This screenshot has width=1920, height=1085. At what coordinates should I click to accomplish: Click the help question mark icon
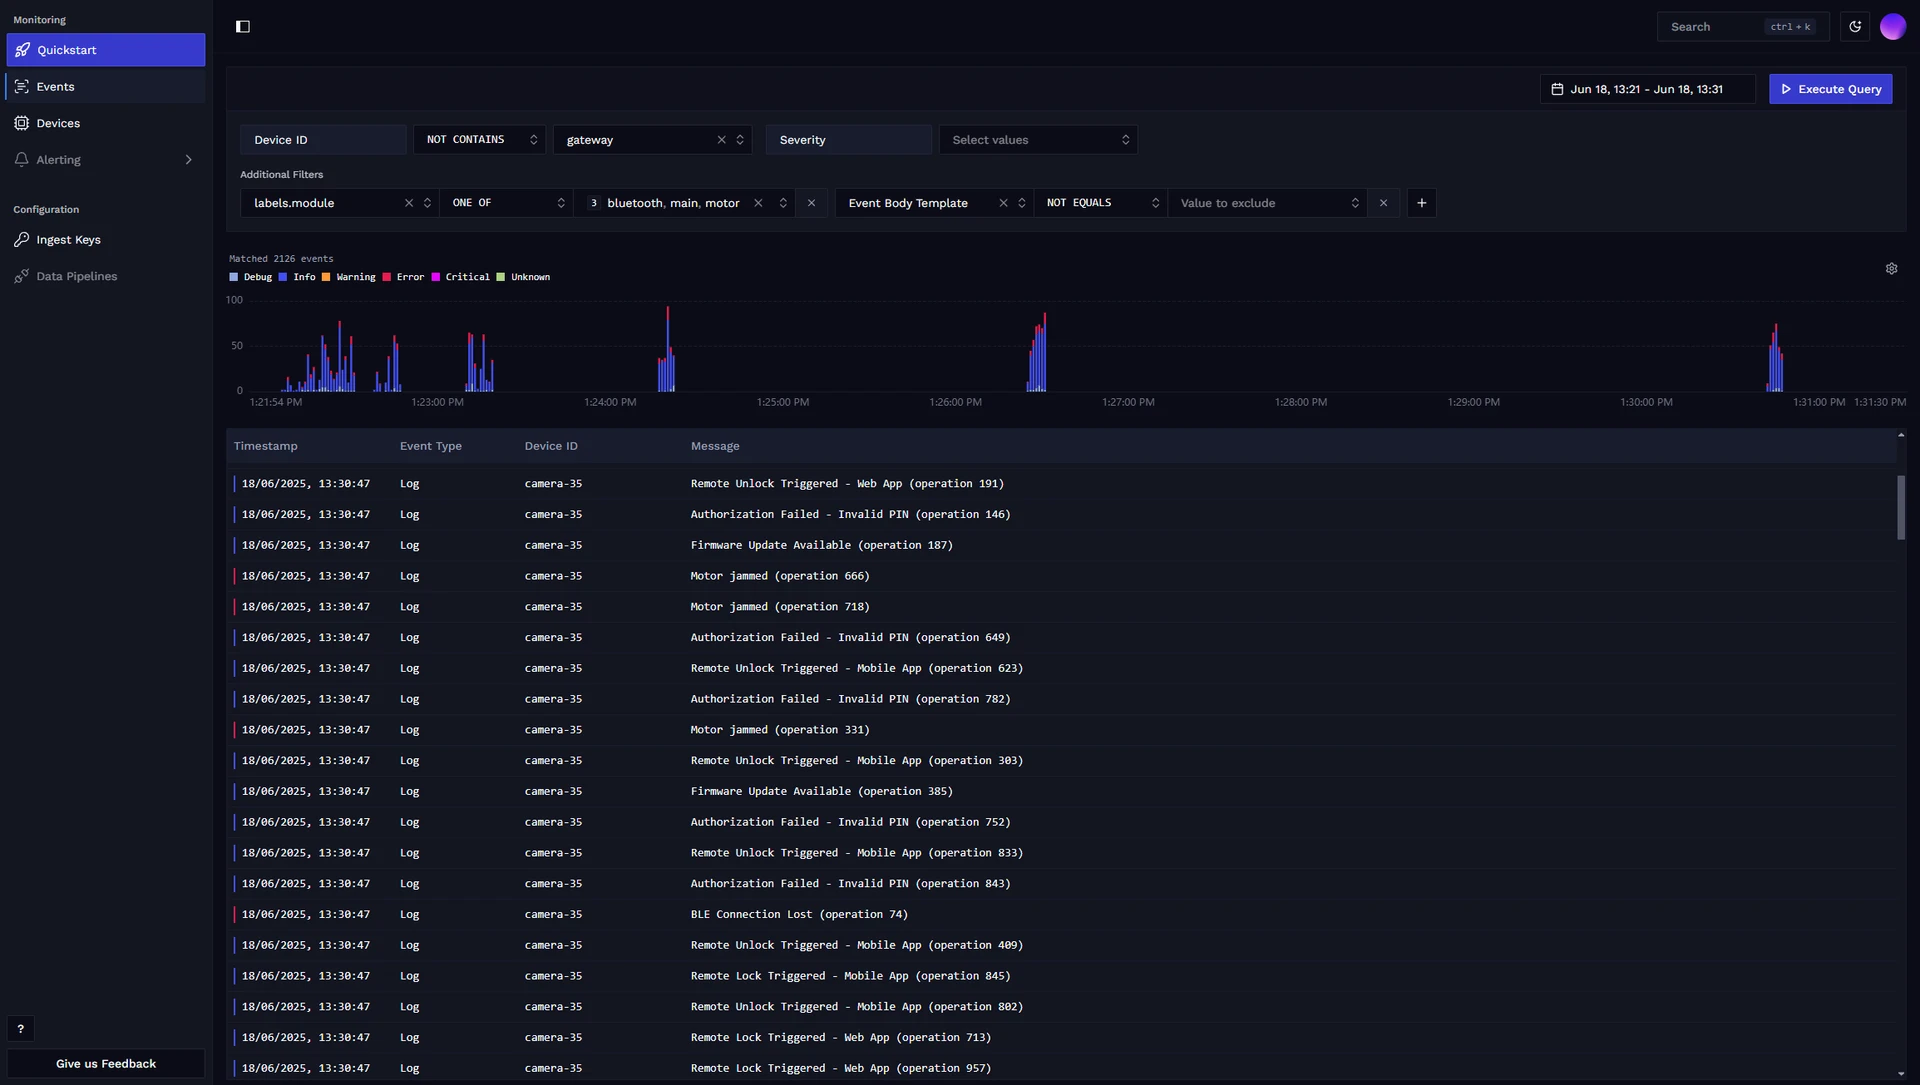click(x=21, y=1029)
